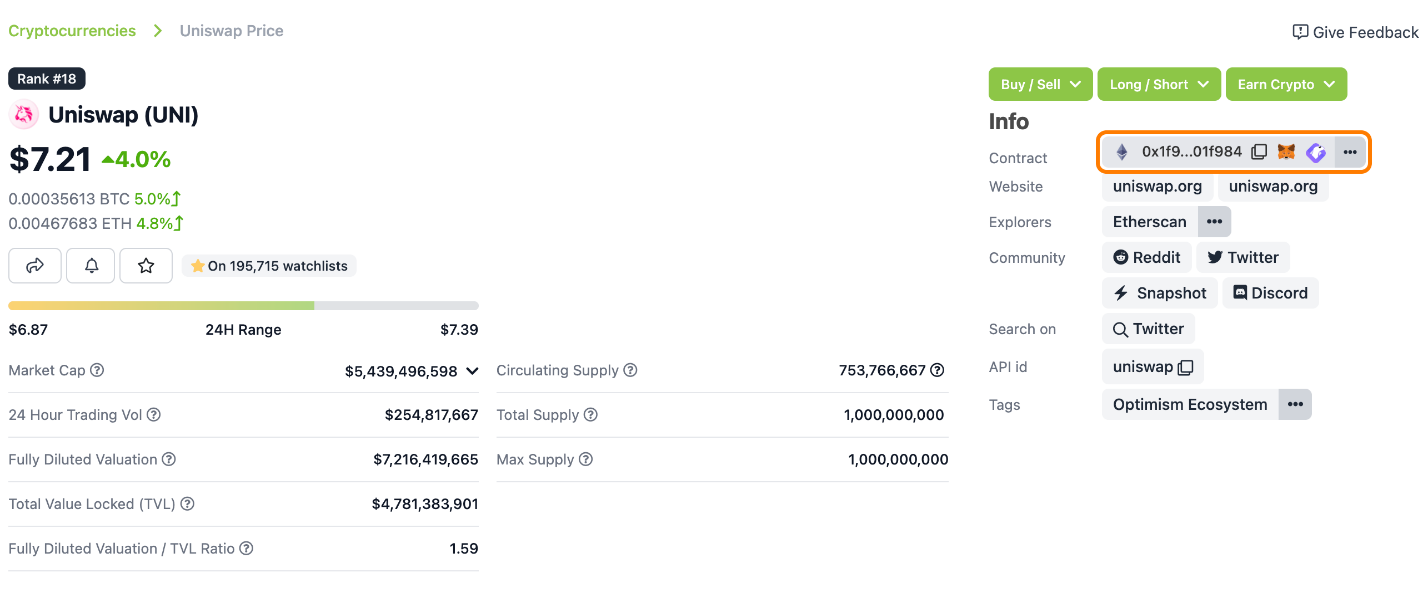Copy the uniswap API id

pyautogui.click(x=1186, y=367)
